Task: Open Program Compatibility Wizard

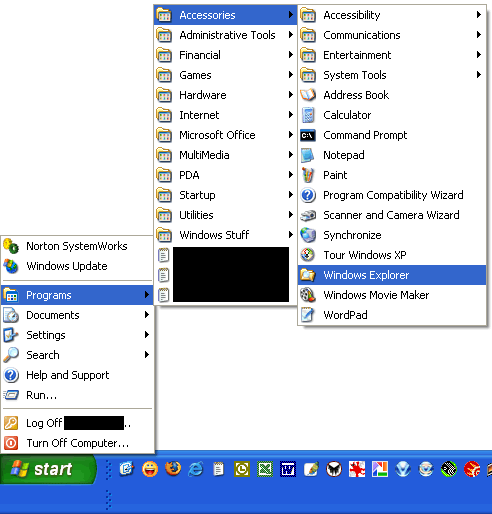Action: point(392,195)
